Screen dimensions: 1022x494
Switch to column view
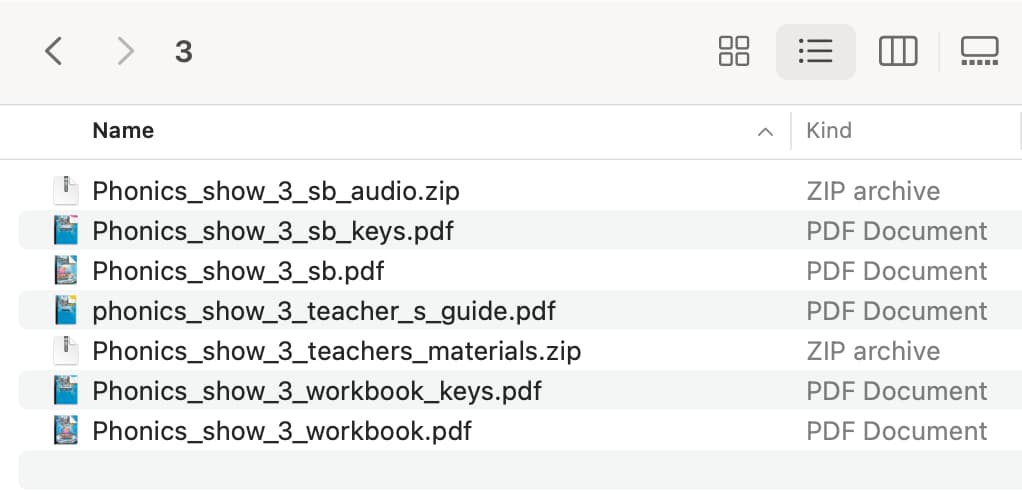pyautogui.click(x=898, y=51)
